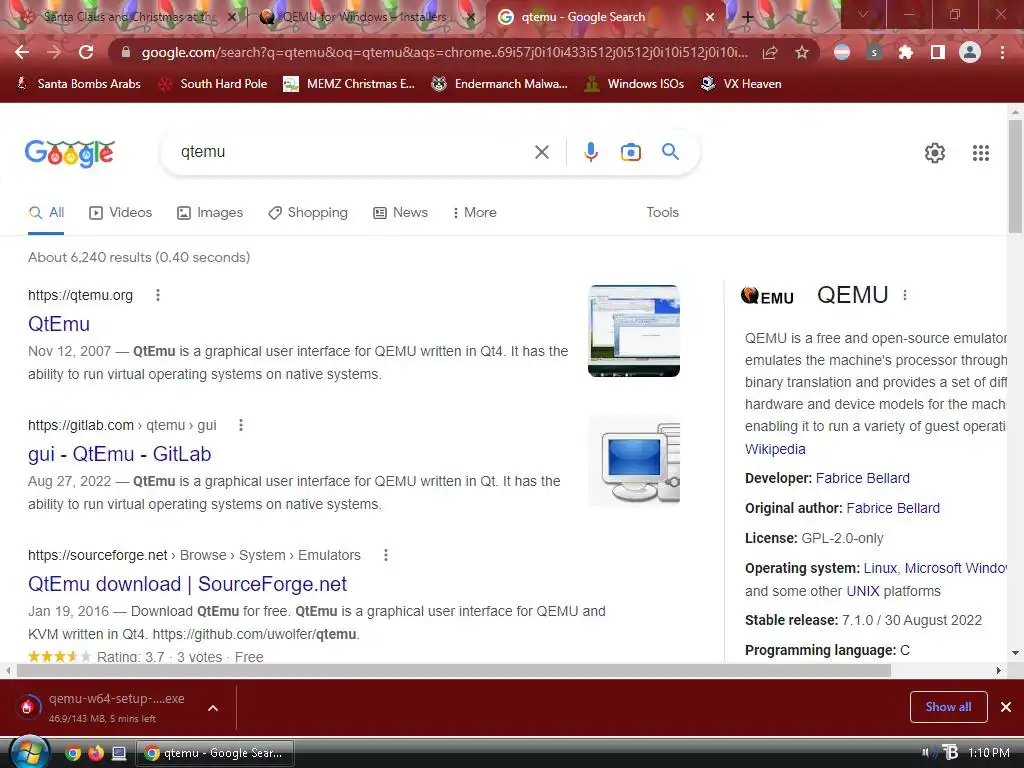Select the All results filter

(x=46, y=213)
